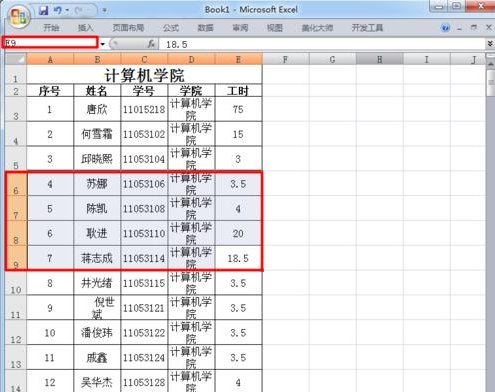Viewport: 495px width, 392px height.
Task: Click the 姓名 header cell
Action: coord(97,91)
